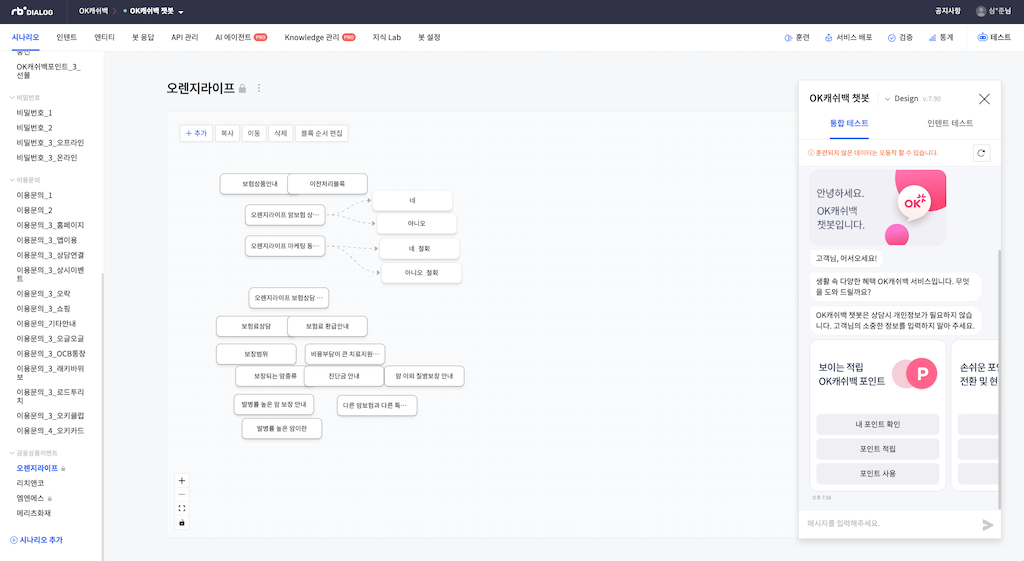1024x561 pixels.
Task: Open the three-dot menu beside 오렌지라이프 title
Action: coord(259,88)
